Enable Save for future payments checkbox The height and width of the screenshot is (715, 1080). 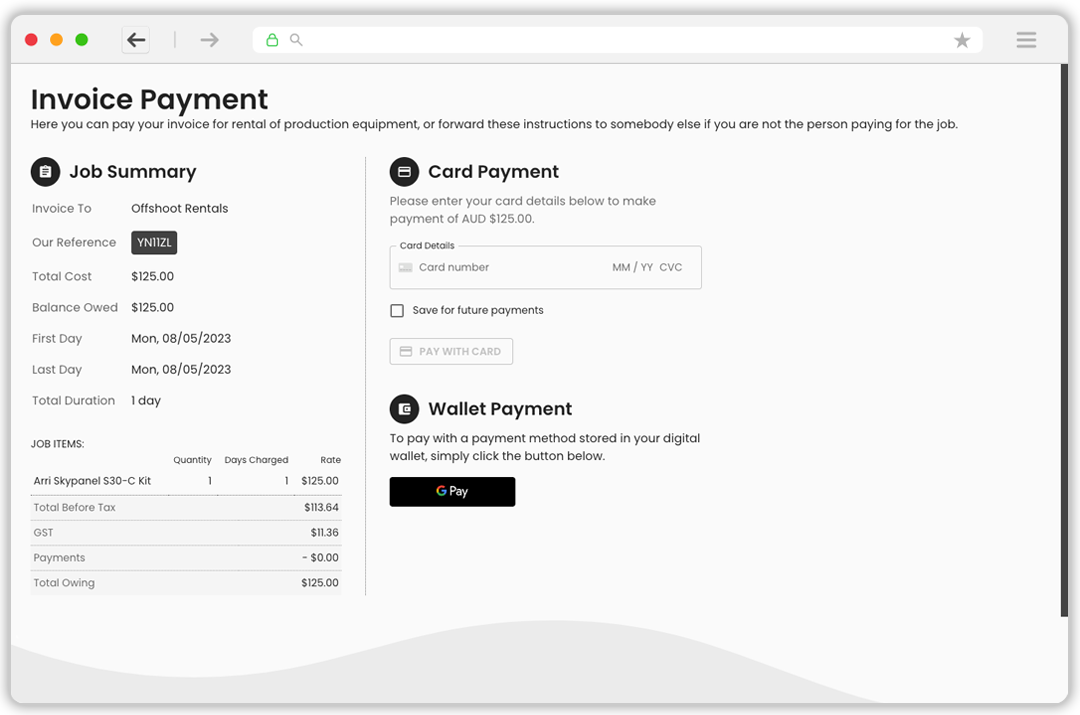click(x=397, y=311)
